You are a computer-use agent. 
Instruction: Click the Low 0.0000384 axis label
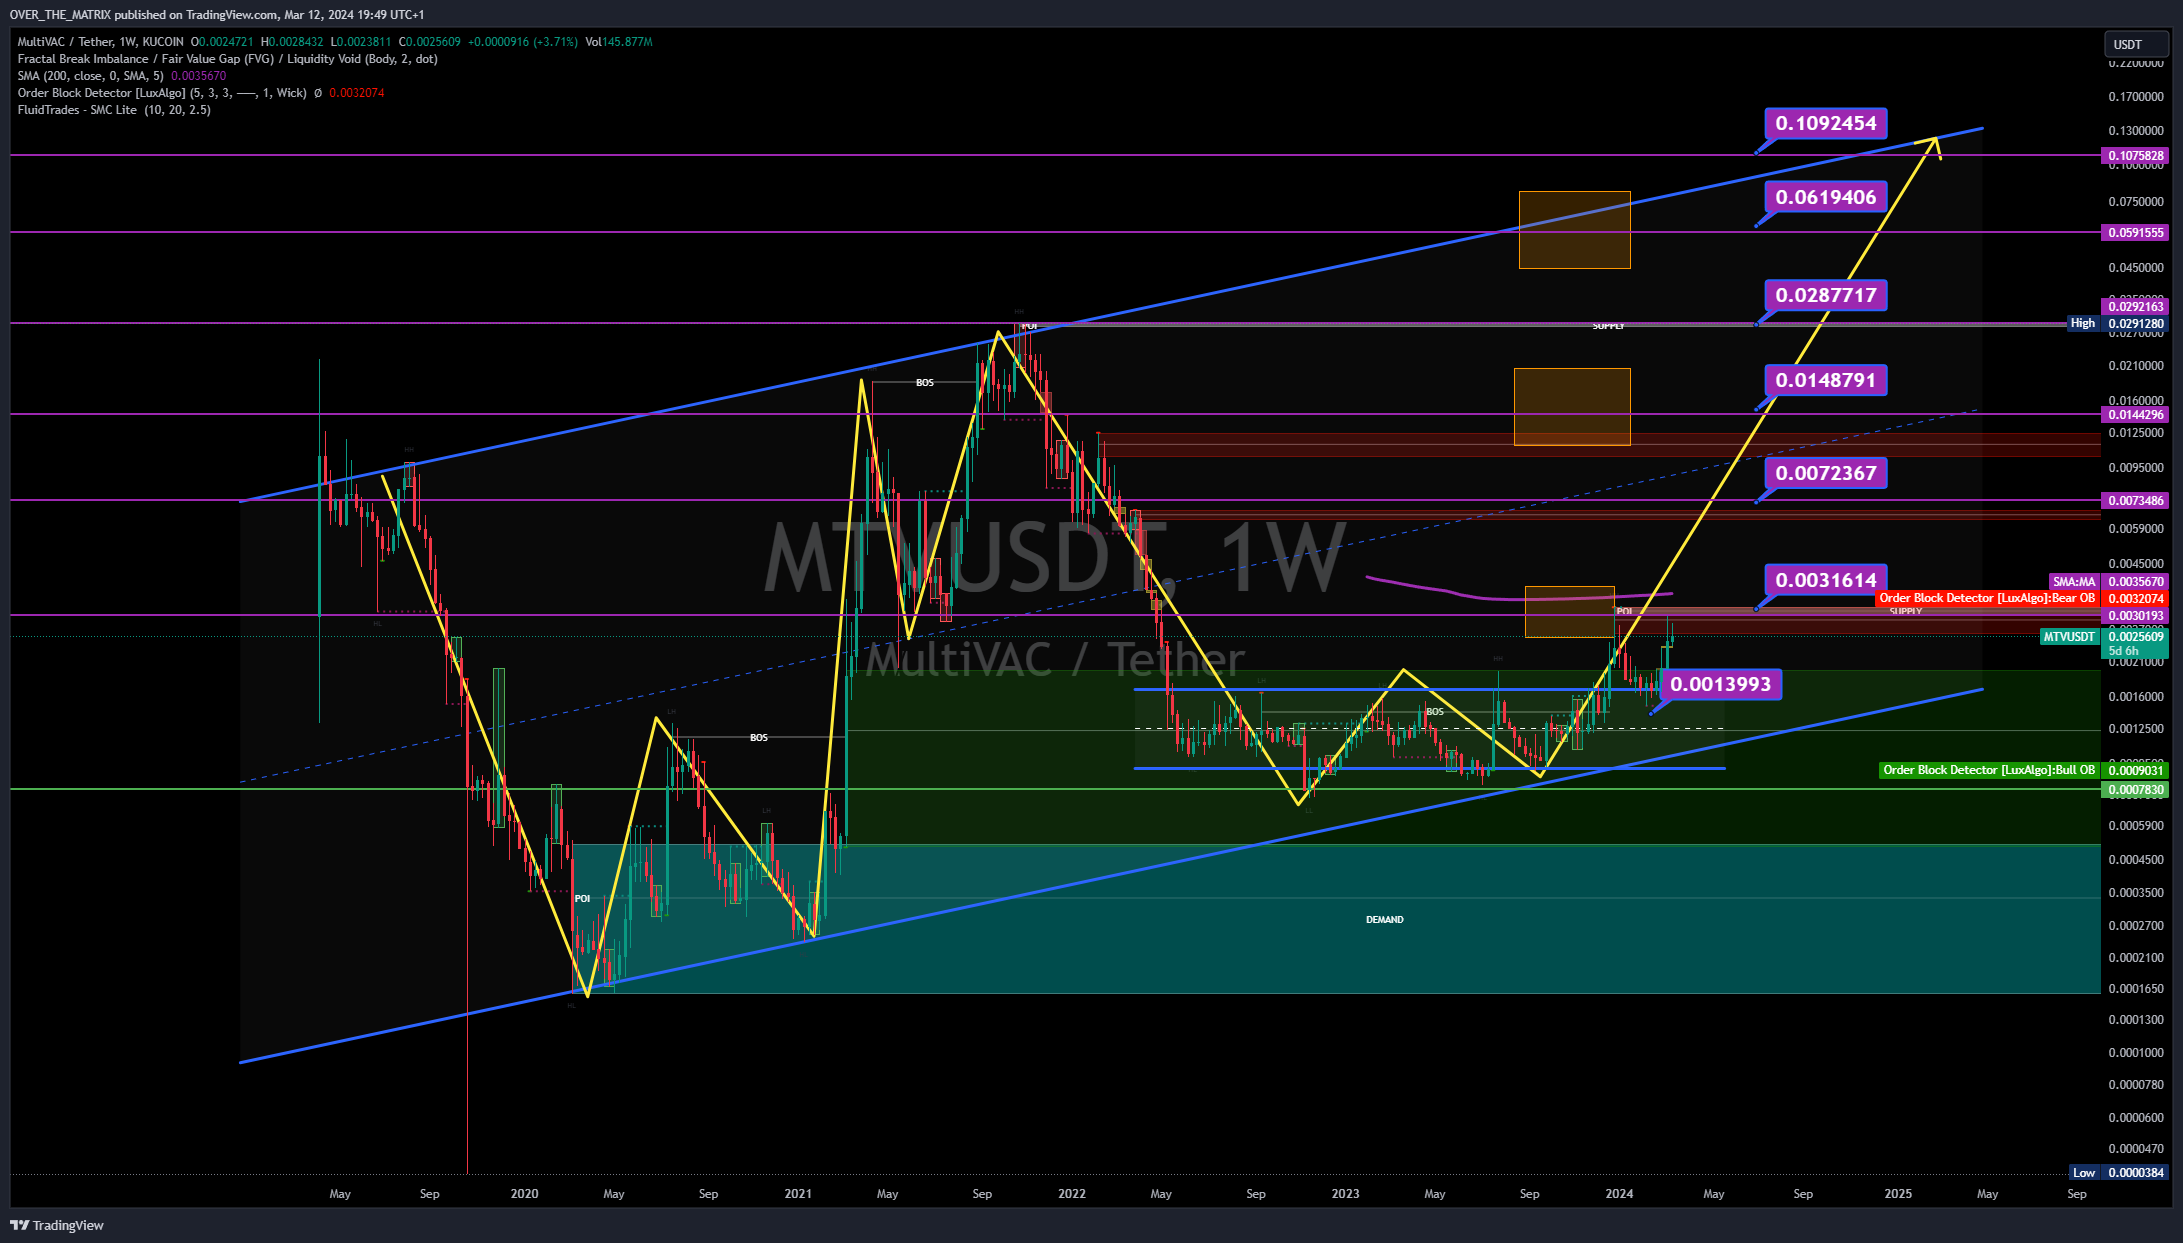[x=2118, y=1173]
